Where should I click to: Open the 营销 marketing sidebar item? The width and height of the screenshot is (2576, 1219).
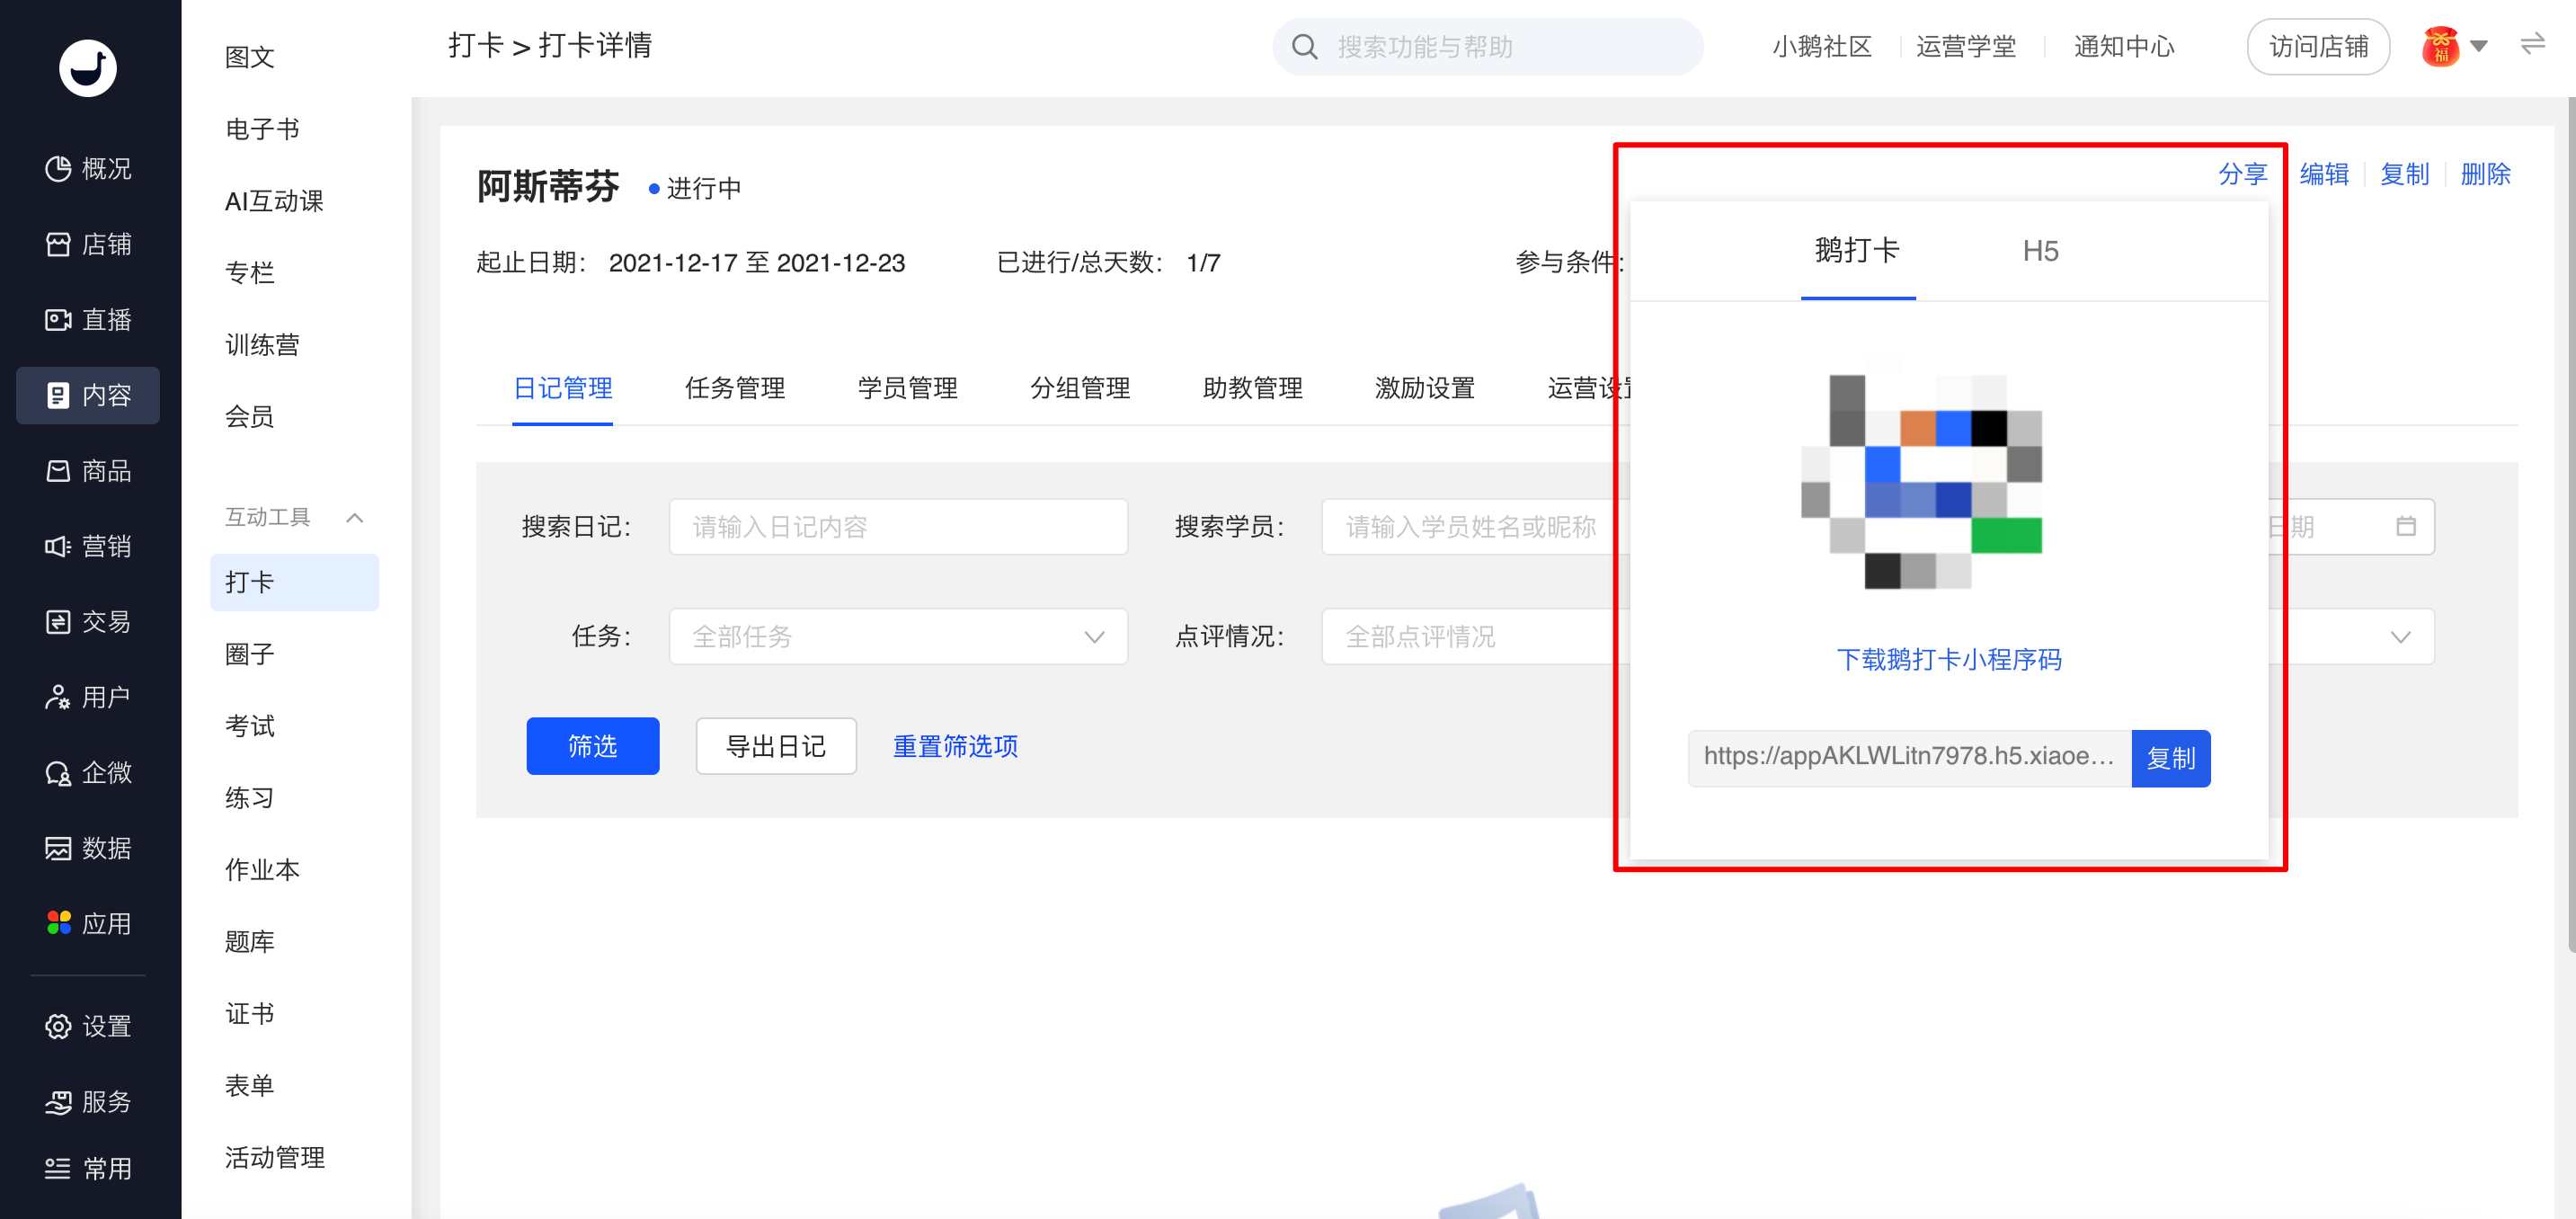pos(88,546)
